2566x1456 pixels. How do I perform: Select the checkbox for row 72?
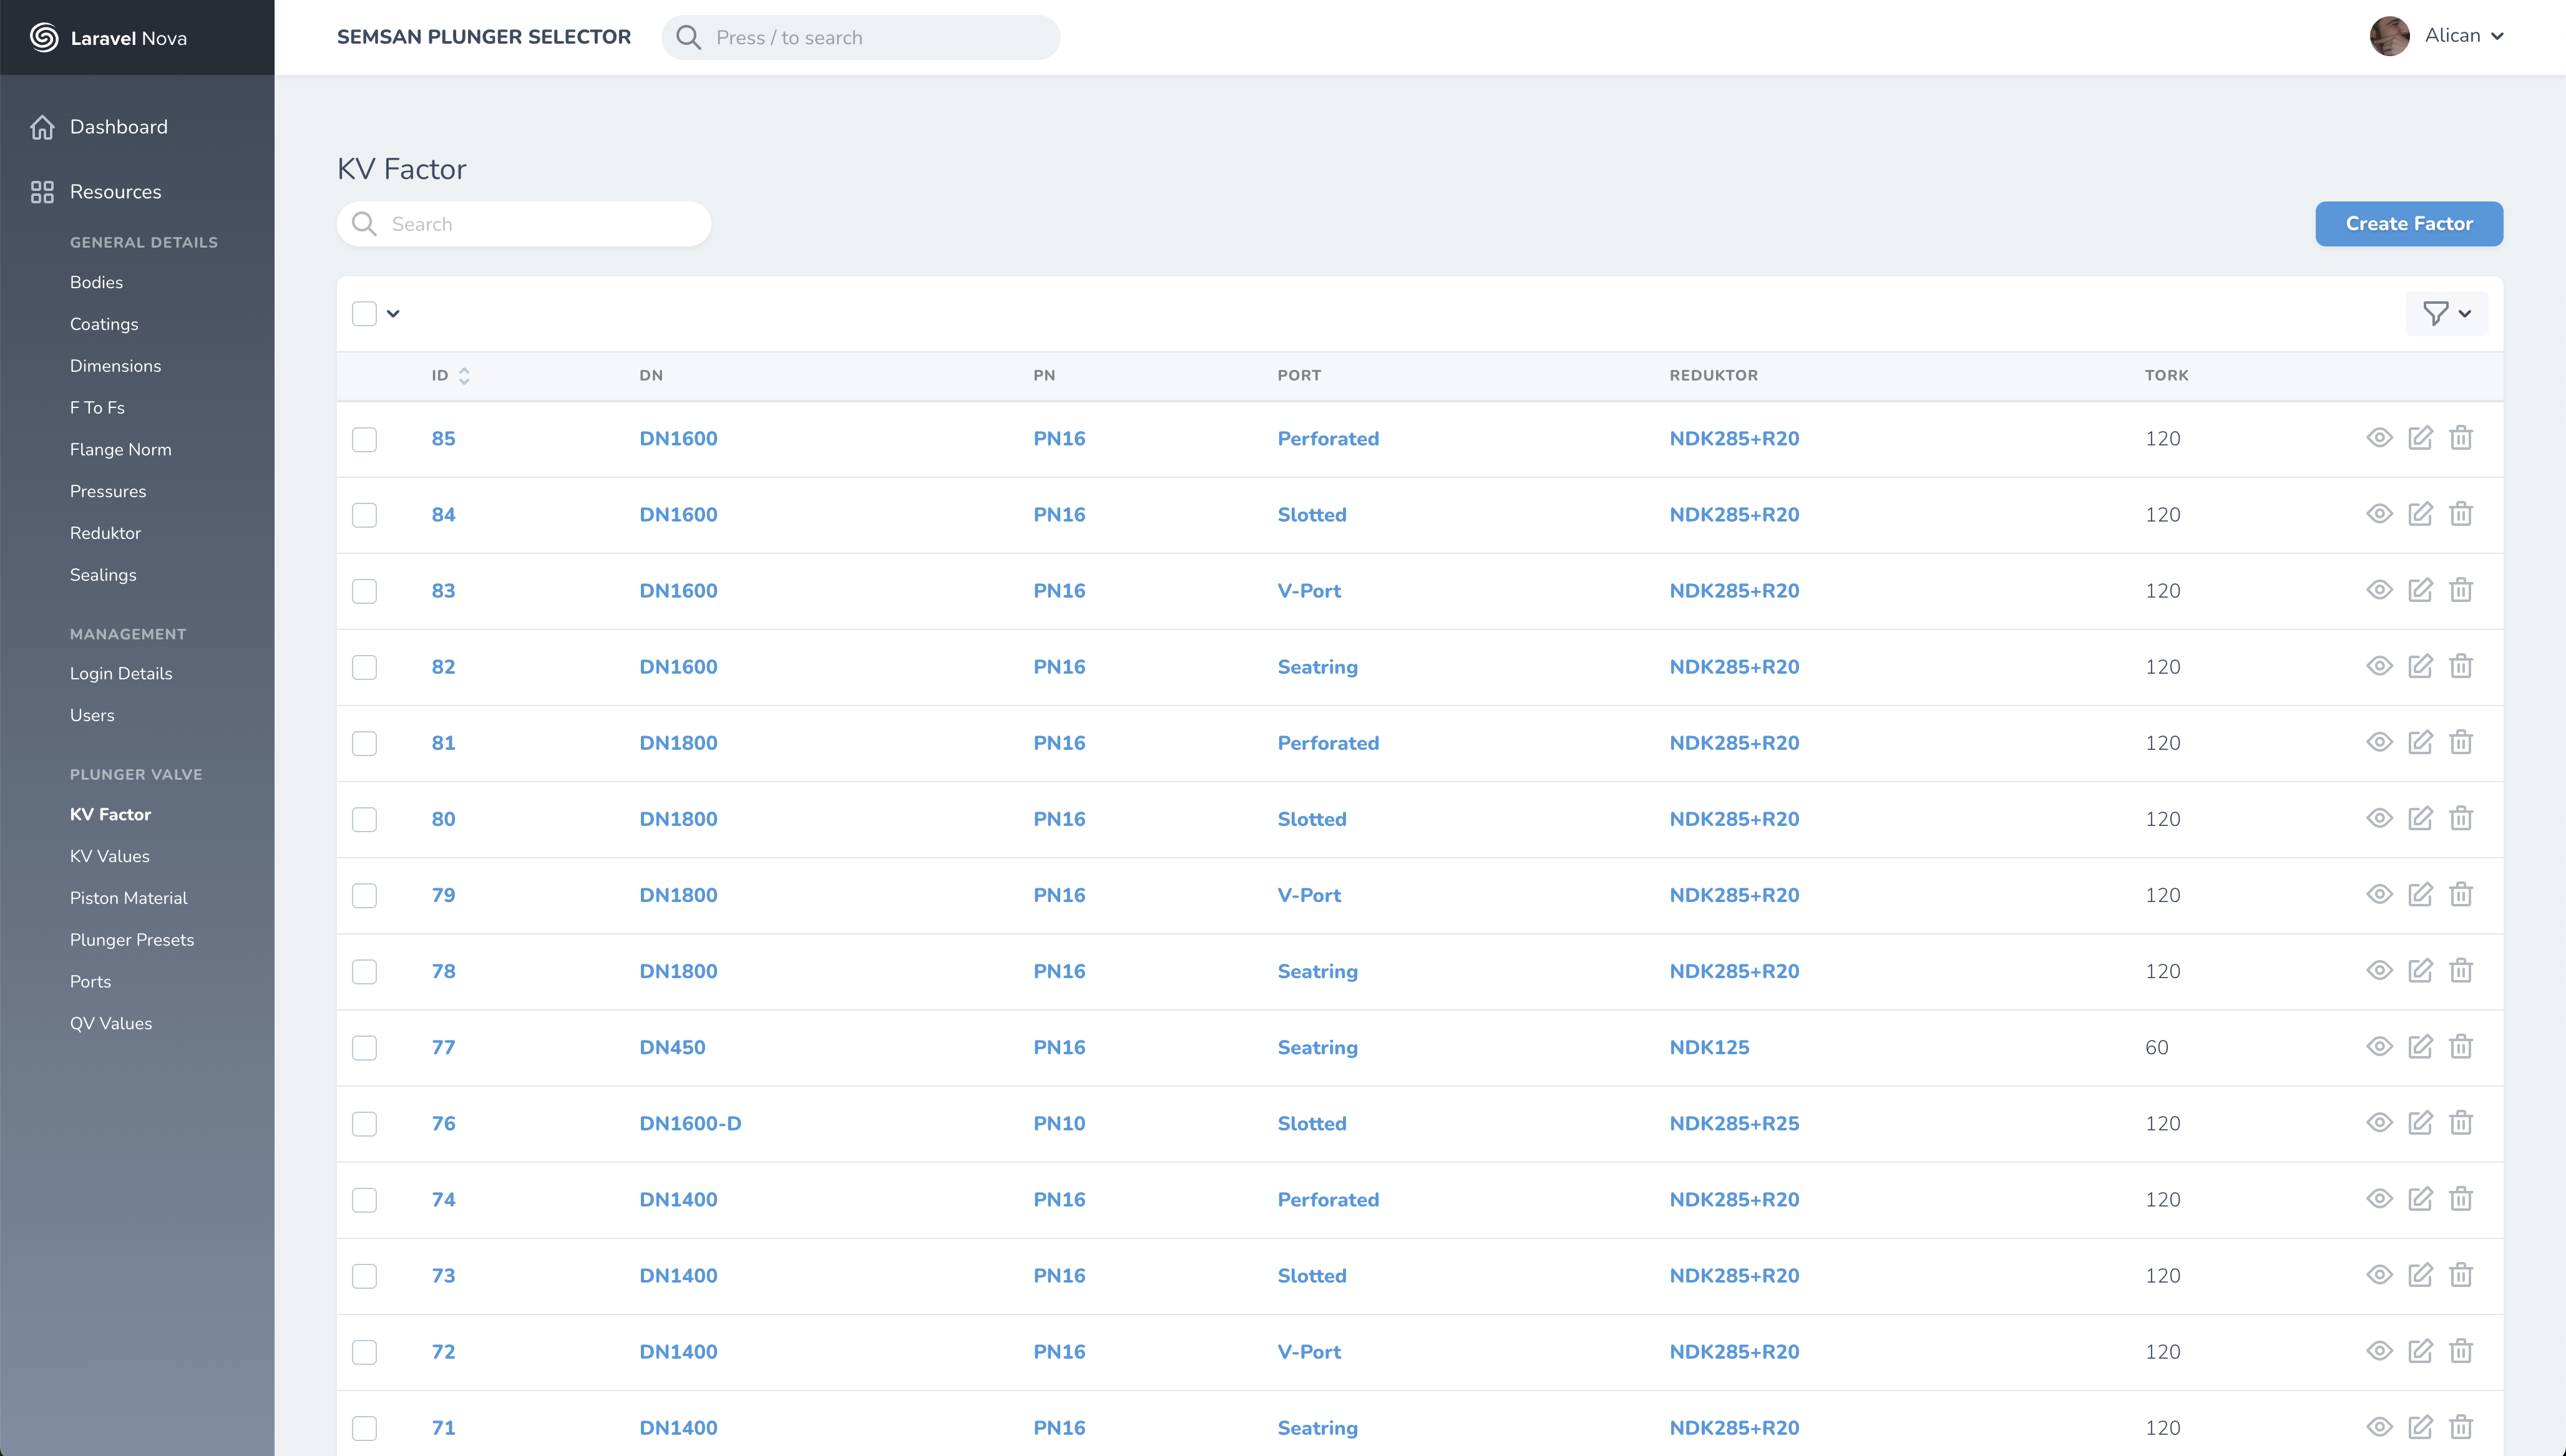[364, 1352]
